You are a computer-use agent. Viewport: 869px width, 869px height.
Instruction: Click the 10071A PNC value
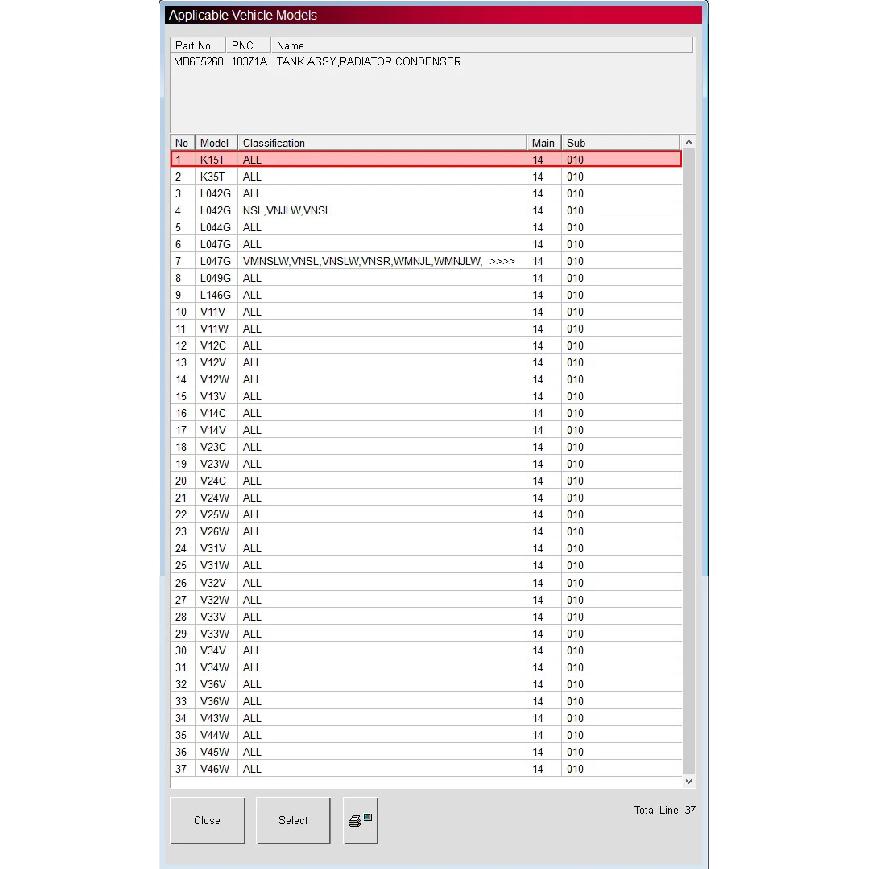pyautogui.click(x=249, y=62)
